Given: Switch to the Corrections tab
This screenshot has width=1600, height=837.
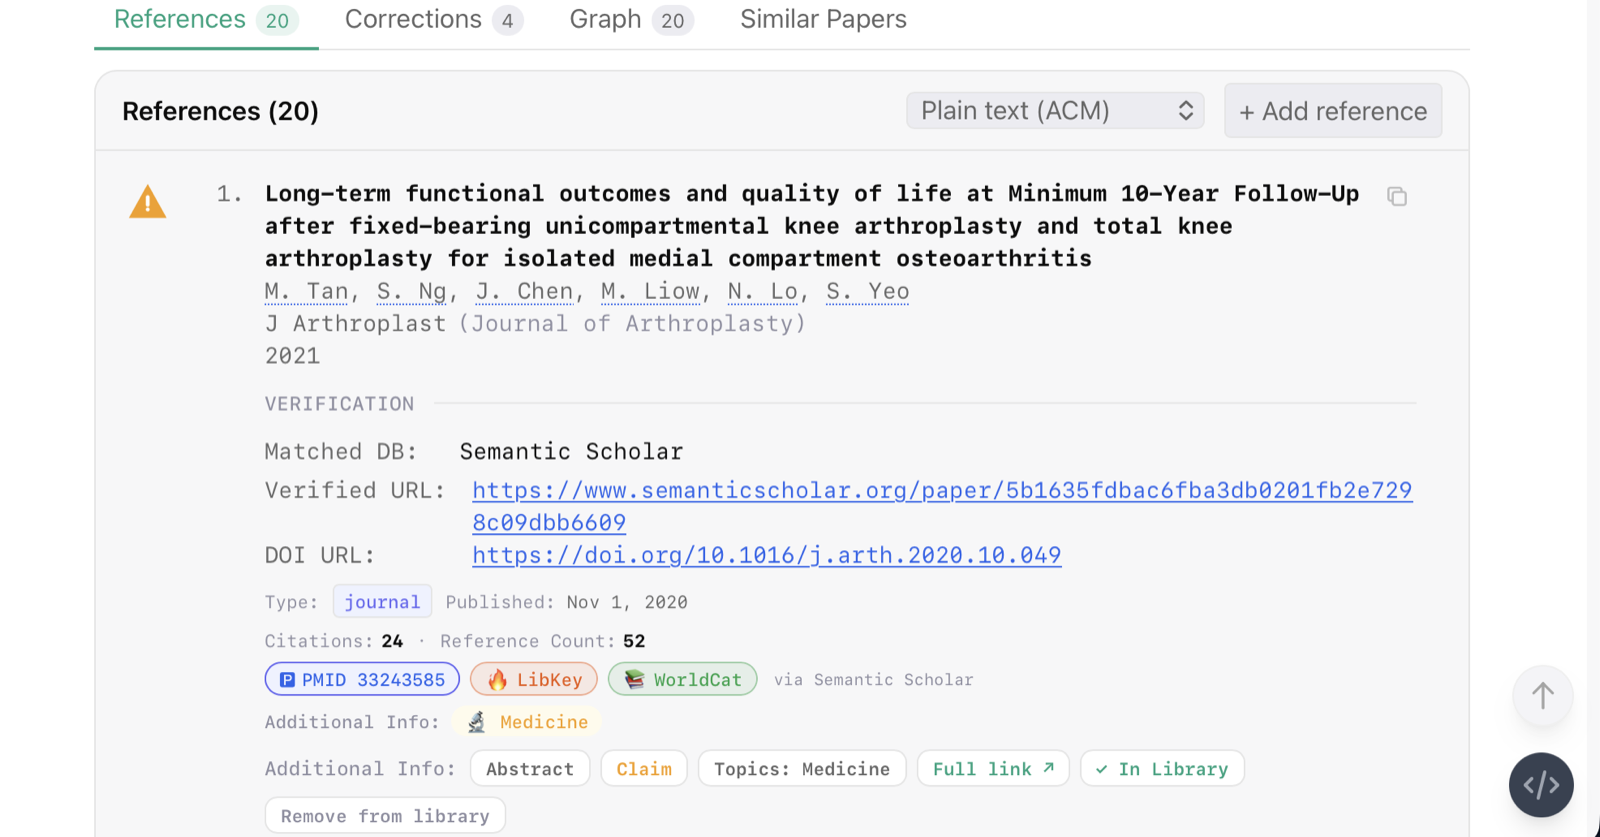Looking at the screenshot, I should (433, 20).
